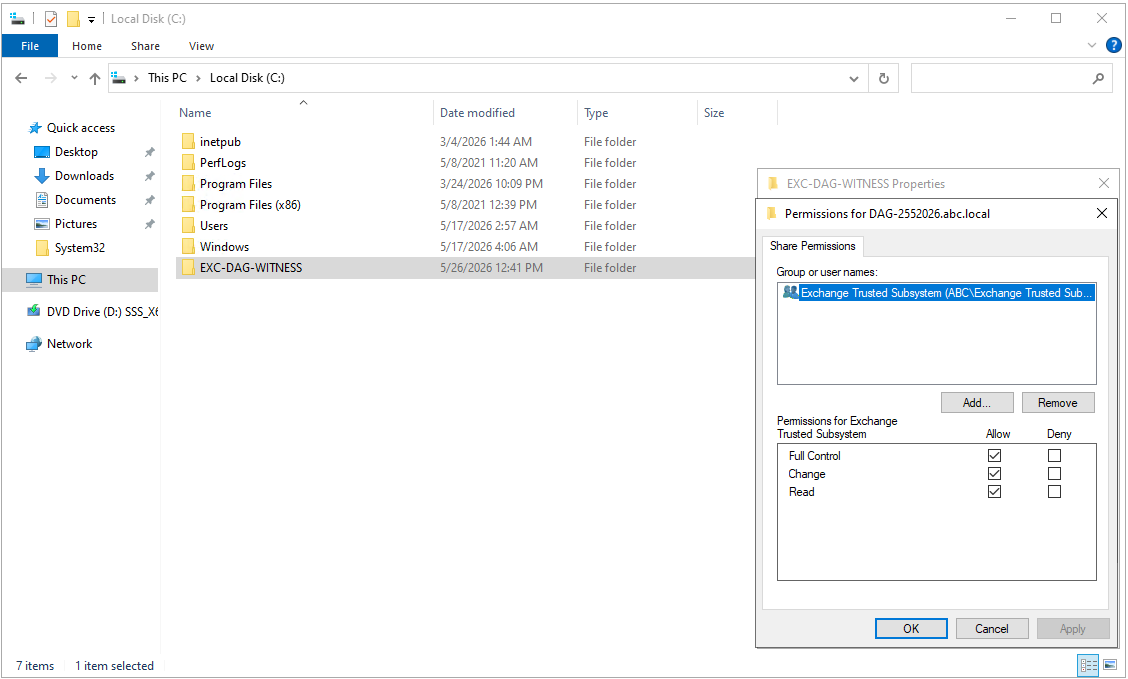The width and height of the screenshot is (1128, 679).
Task: Open the address bar history dropdown
Action: pos(854,78)
